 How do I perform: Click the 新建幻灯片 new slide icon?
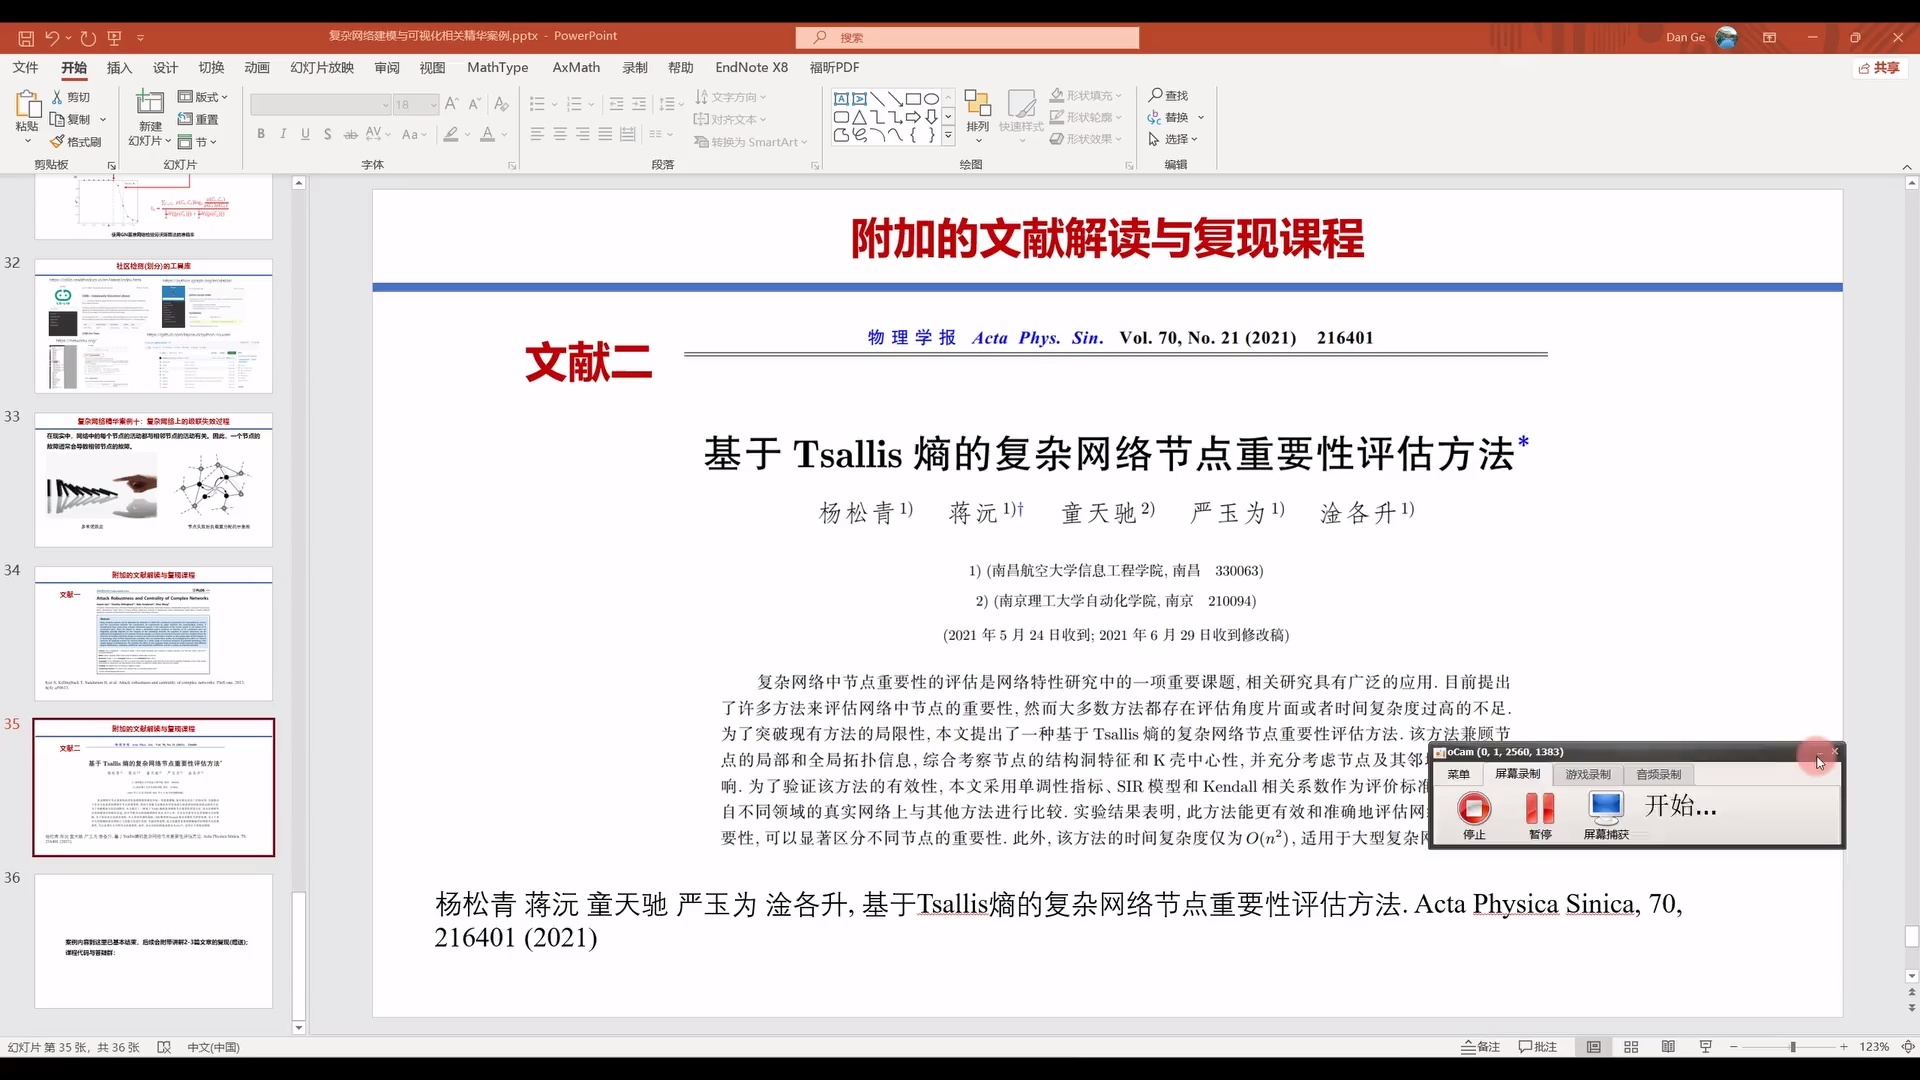point(150,103)
